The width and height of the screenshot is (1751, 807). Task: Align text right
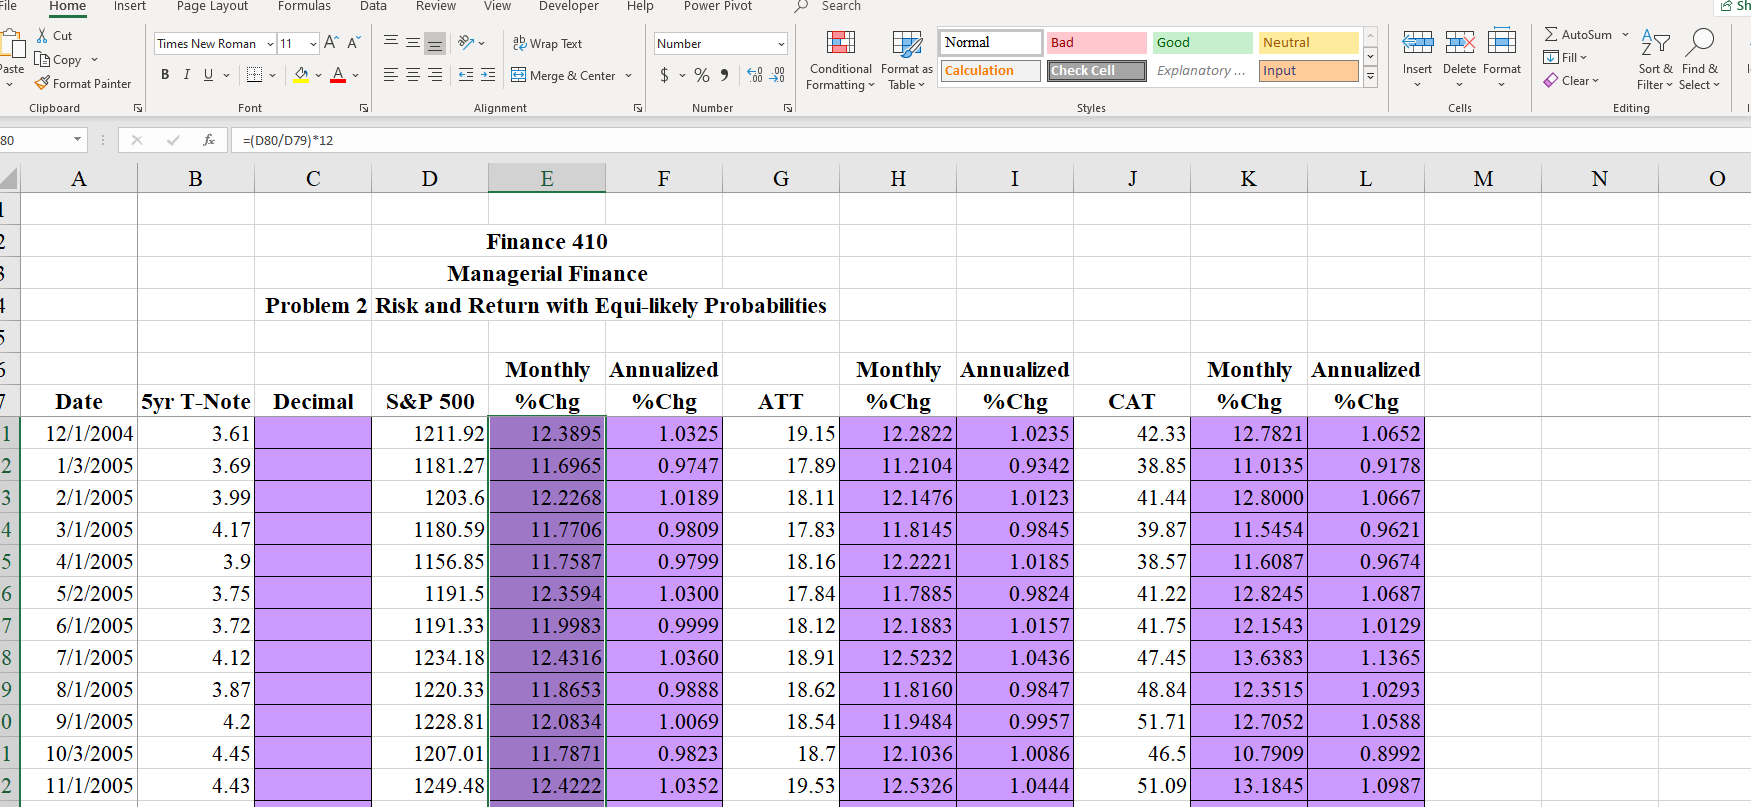click(435, 75)
